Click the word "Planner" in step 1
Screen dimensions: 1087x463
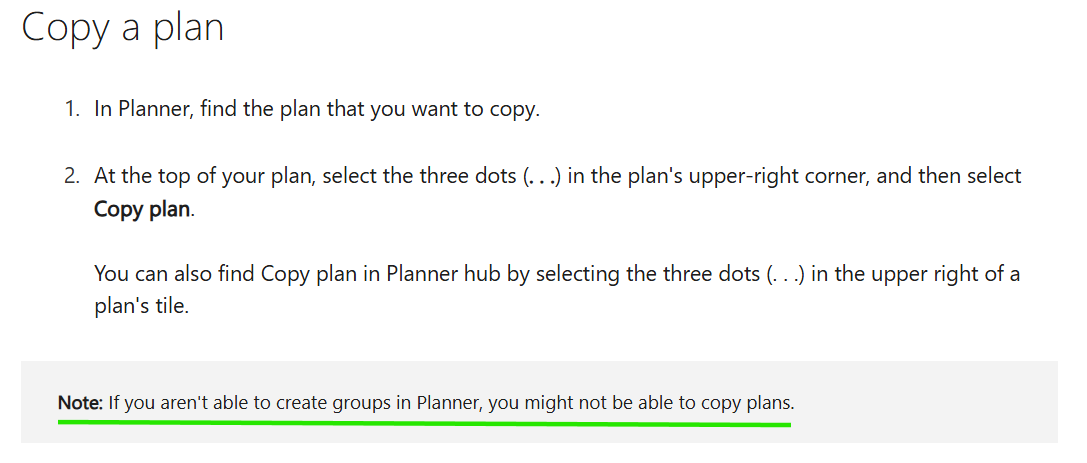tap(155, 110)
